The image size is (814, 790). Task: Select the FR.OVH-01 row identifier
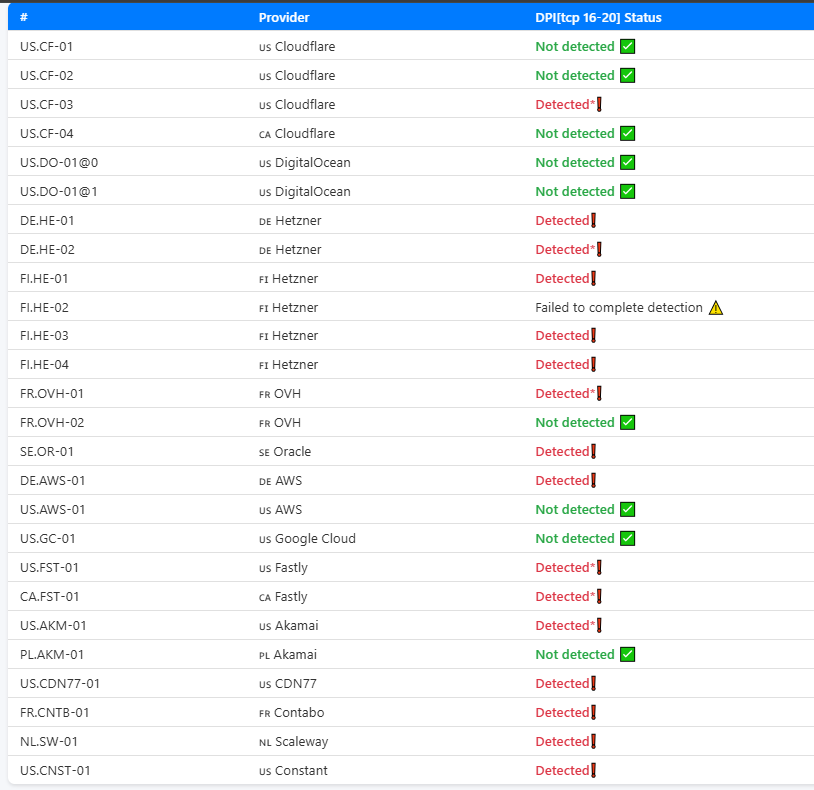click(52, 394)
